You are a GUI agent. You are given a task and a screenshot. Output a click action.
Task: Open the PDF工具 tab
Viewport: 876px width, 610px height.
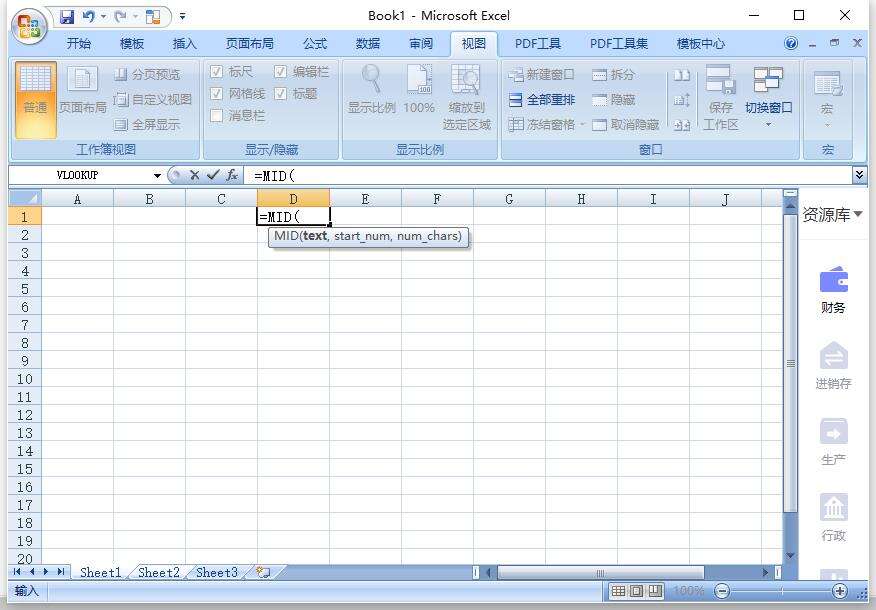click(537, 44)
